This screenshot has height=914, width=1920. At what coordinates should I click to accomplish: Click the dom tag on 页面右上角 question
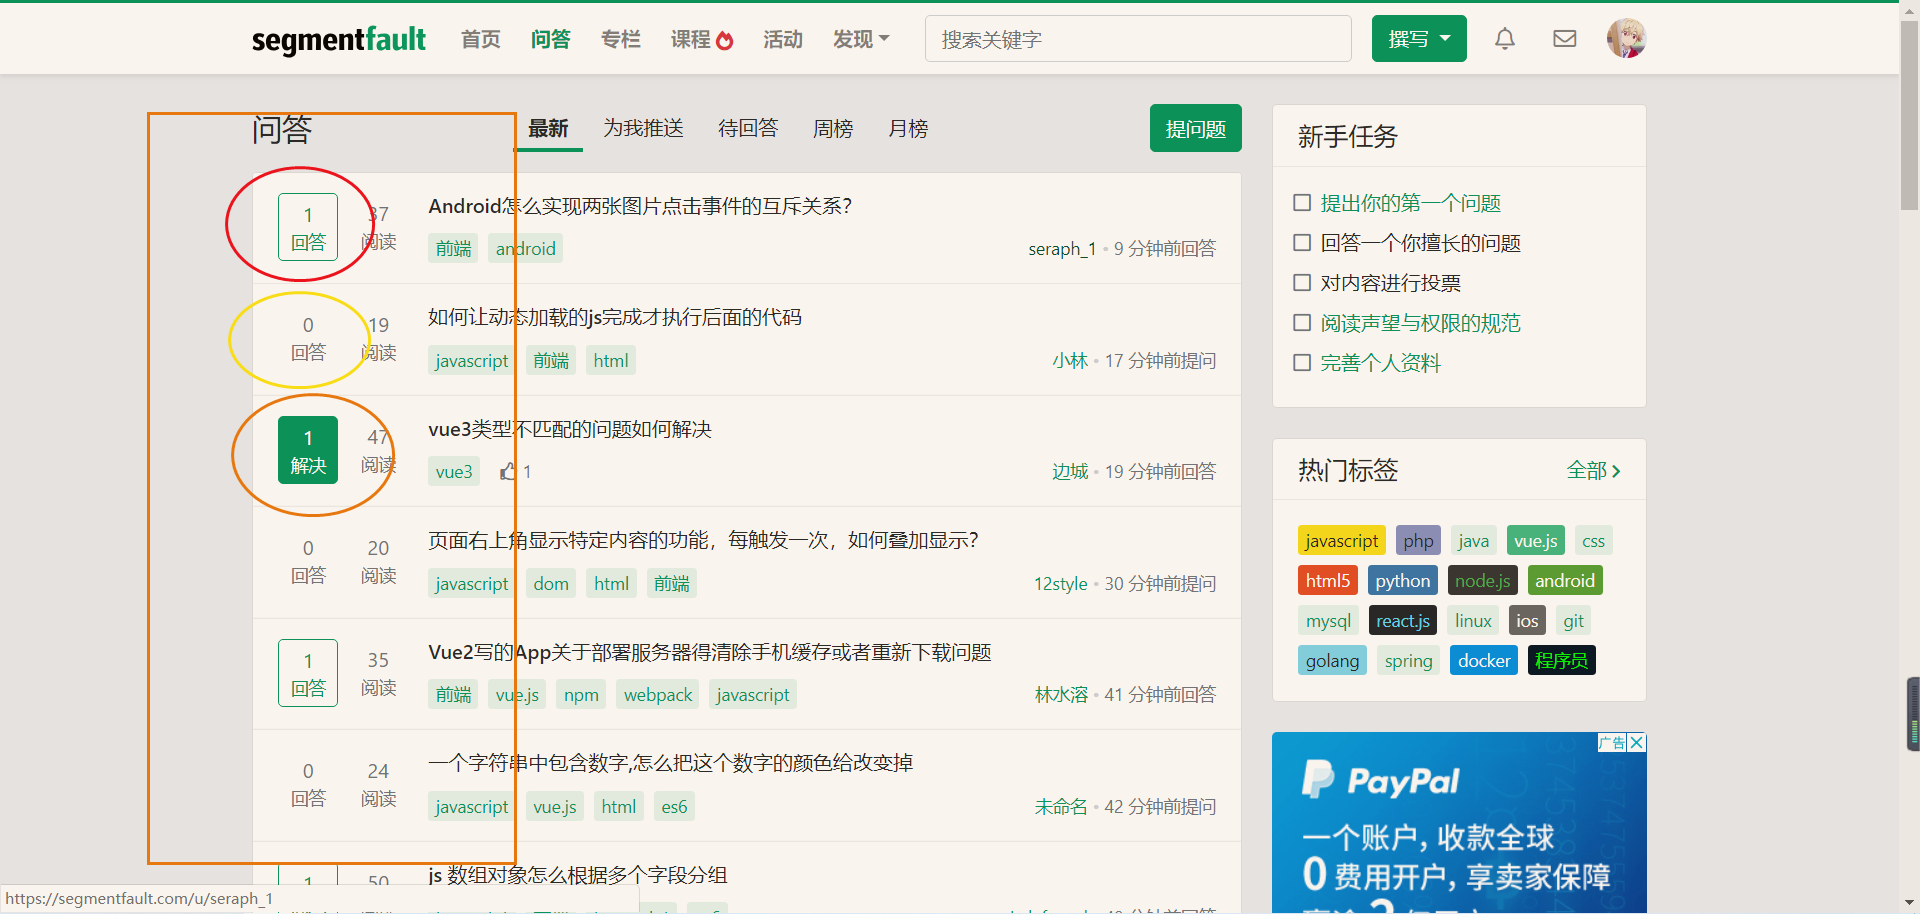[551, 583]
